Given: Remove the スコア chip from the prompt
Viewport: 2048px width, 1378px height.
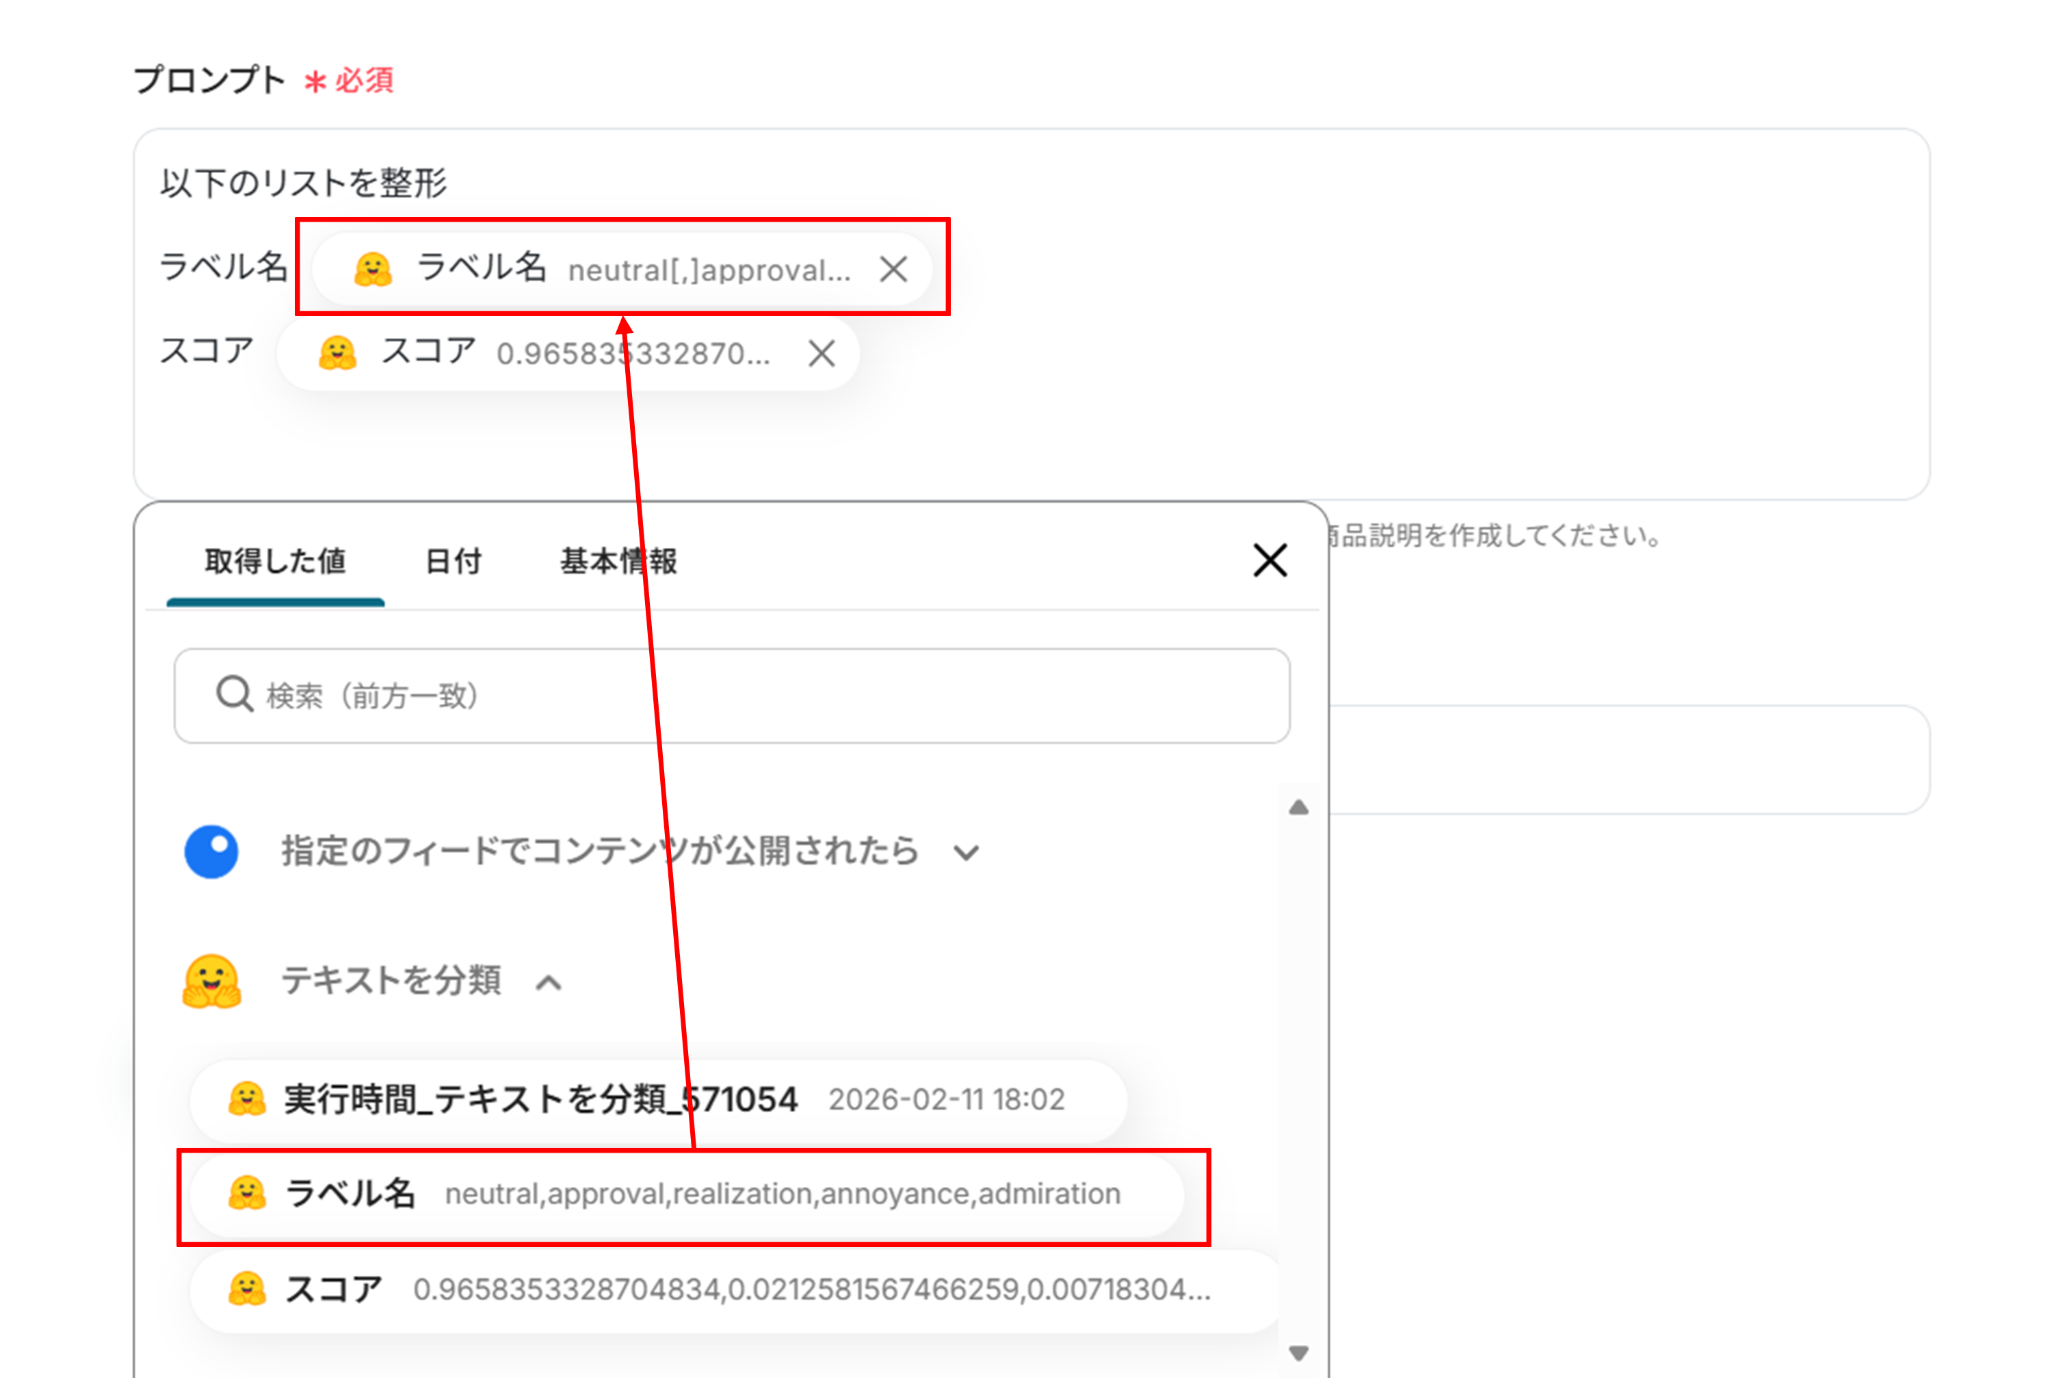Looking at the screenshot, I should (821, 353).
